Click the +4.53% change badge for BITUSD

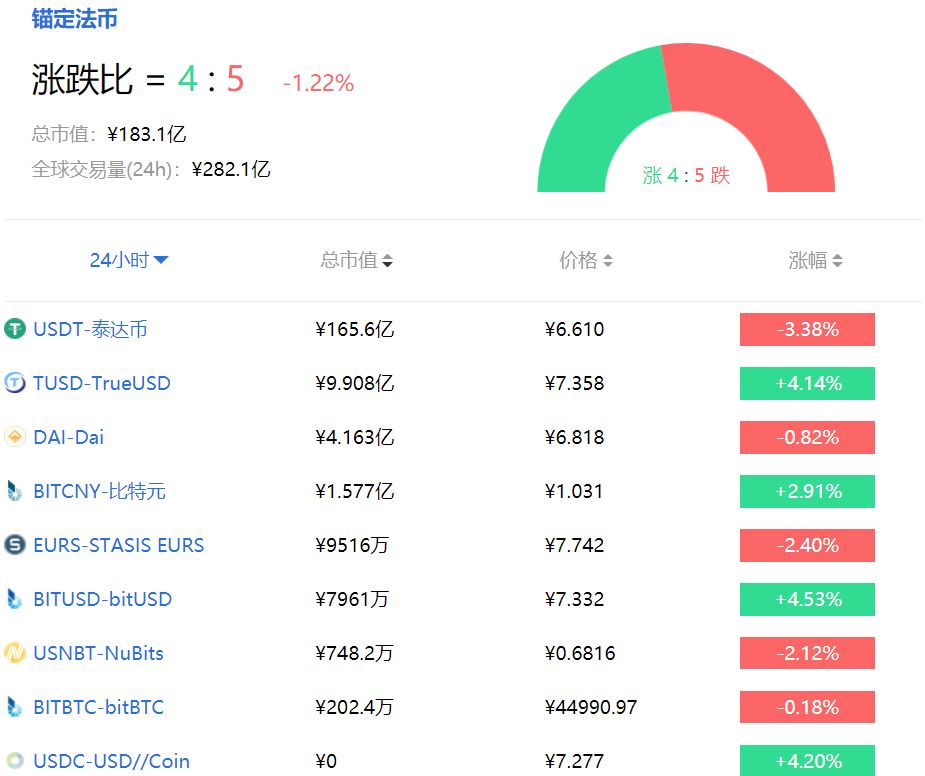click(807, 599)
